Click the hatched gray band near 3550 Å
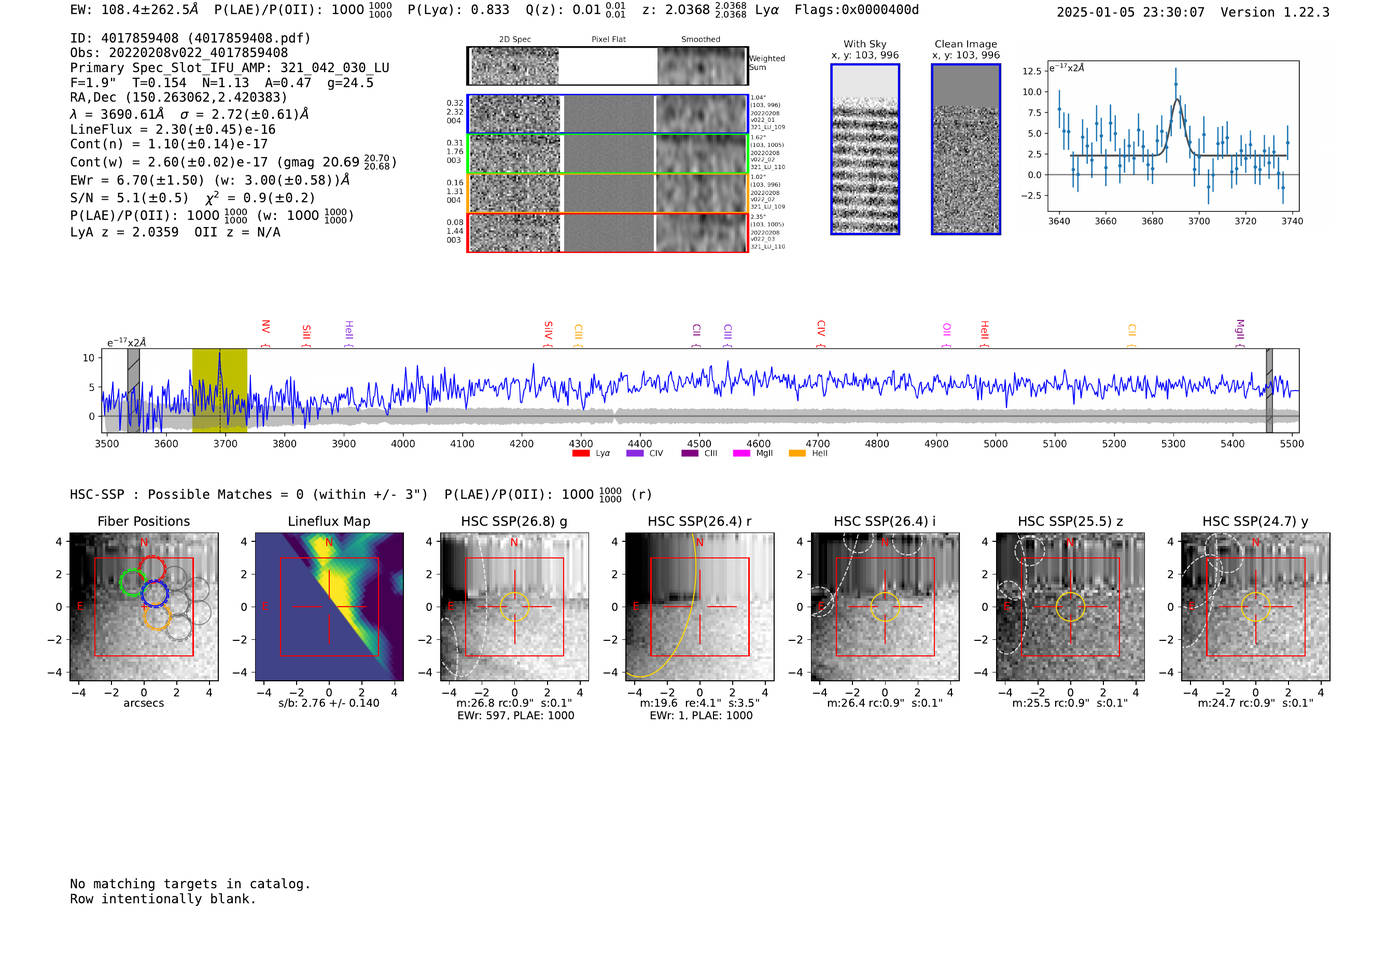 coord(133,390)
